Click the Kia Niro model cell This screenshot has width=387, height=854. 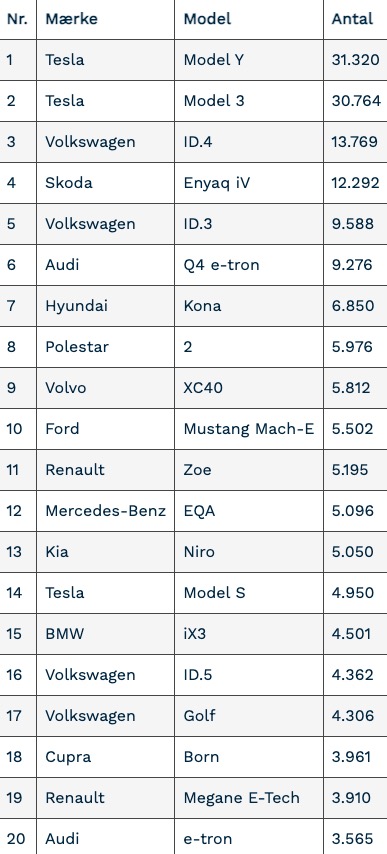pos(249,552)
